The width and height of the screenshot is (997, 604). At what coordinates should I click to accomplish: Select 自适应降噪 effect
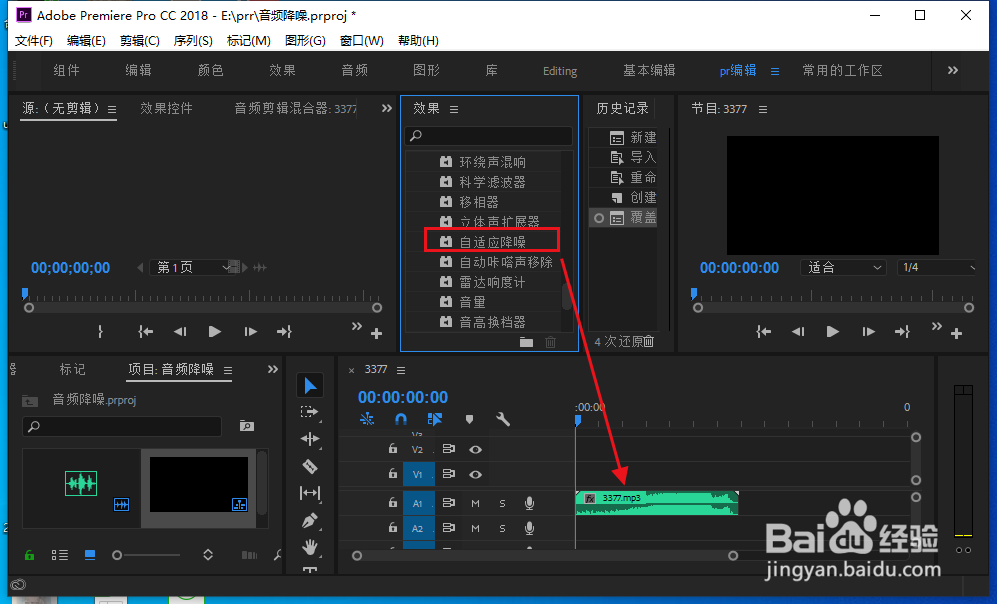[x=492, y=242]
